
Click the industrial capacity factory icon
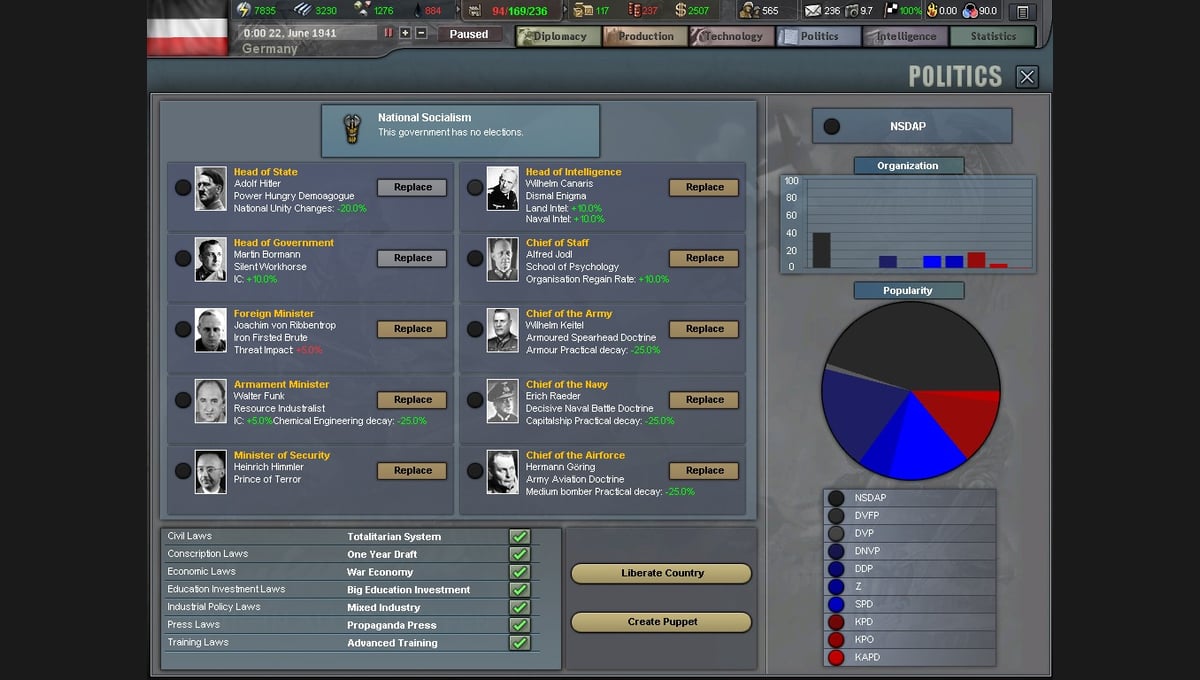click(x=474, y=11)
